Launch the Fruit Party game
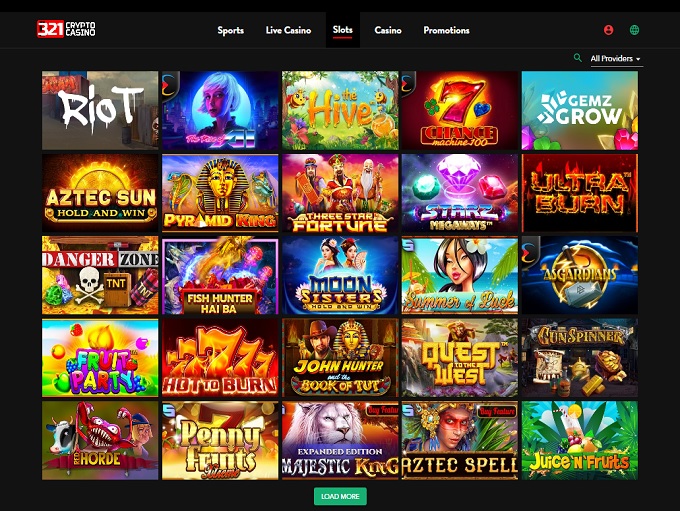The image size is (680, 511). click(x=100, y=358)
